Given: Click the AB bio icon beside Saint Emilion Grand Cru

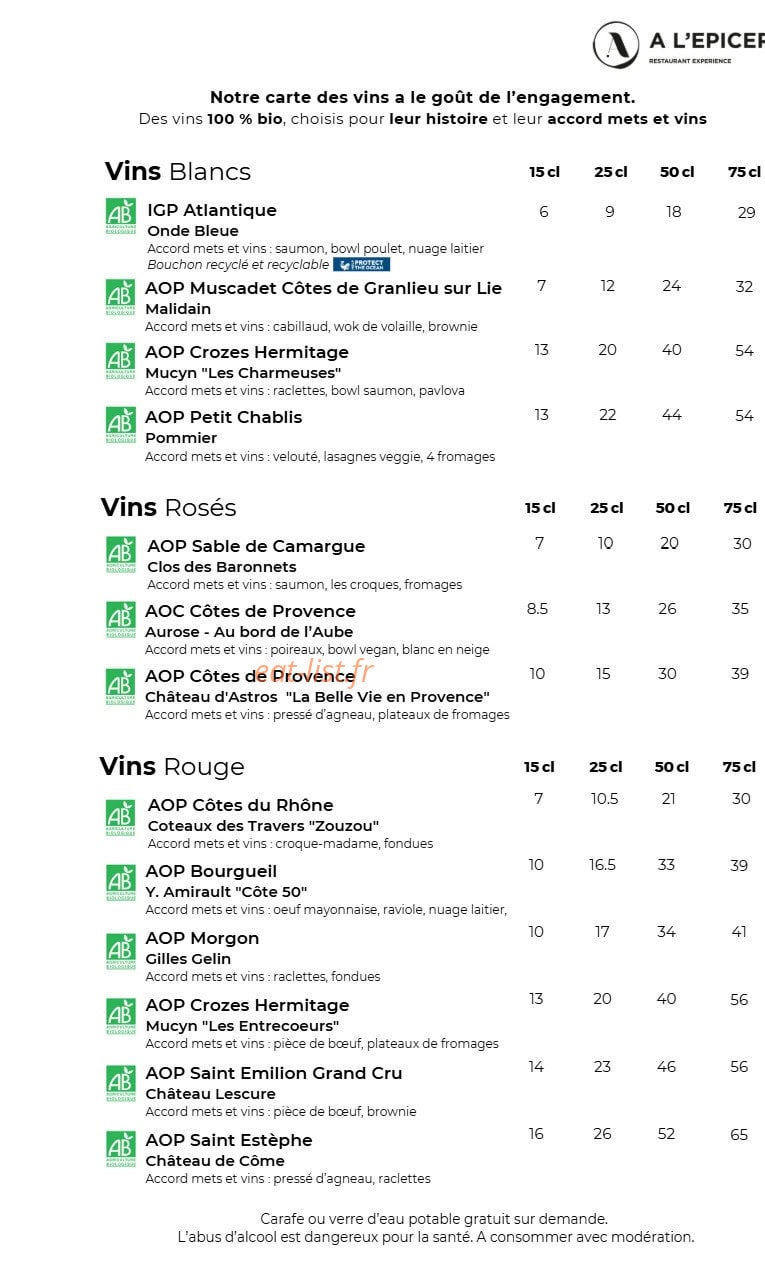Looking at the screenshot, I should click(x=120, y=1084).
